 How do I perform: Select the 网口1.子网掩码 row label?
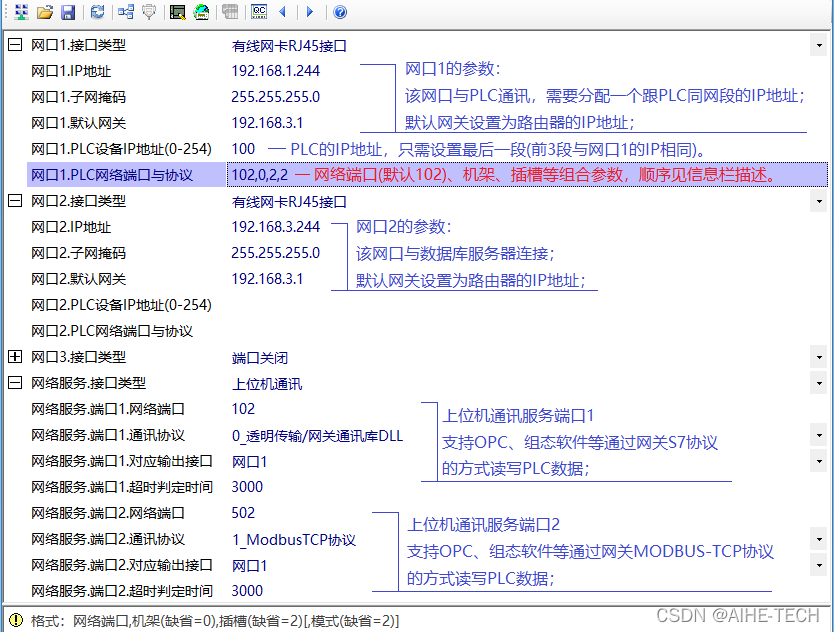pyautogui.click(x=78, y=97)
